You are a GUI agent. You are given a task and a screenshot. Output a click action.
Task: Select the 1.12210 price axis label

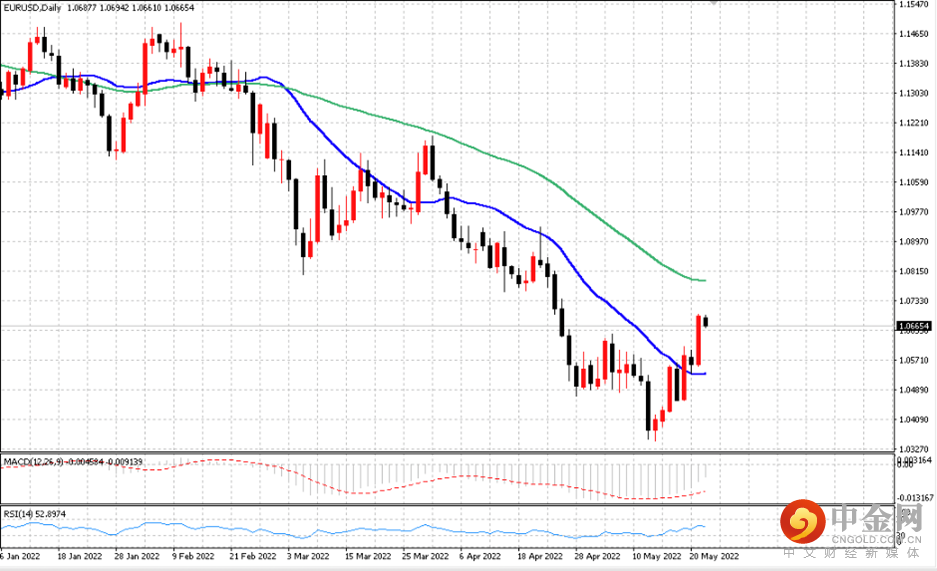coord(914,123)
